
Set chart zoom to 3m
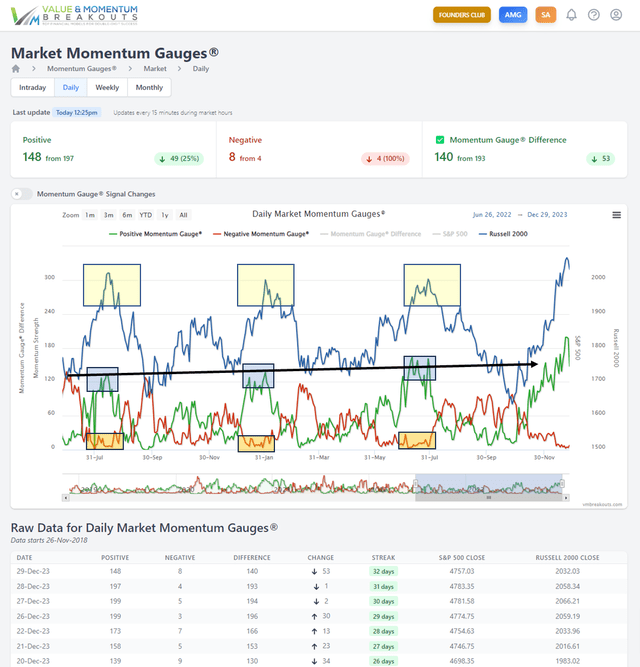tap(108, 215)
